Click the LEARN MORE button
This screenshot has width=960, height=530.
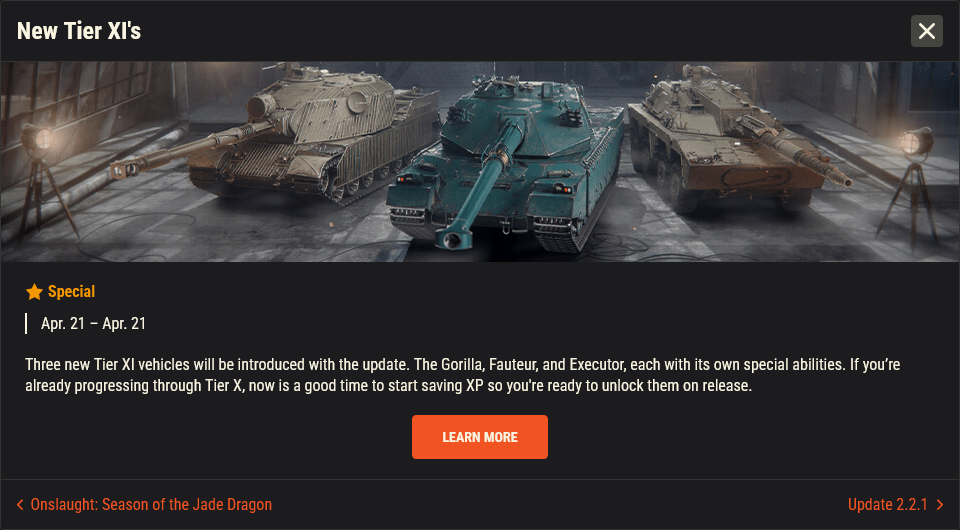point(479,437)
